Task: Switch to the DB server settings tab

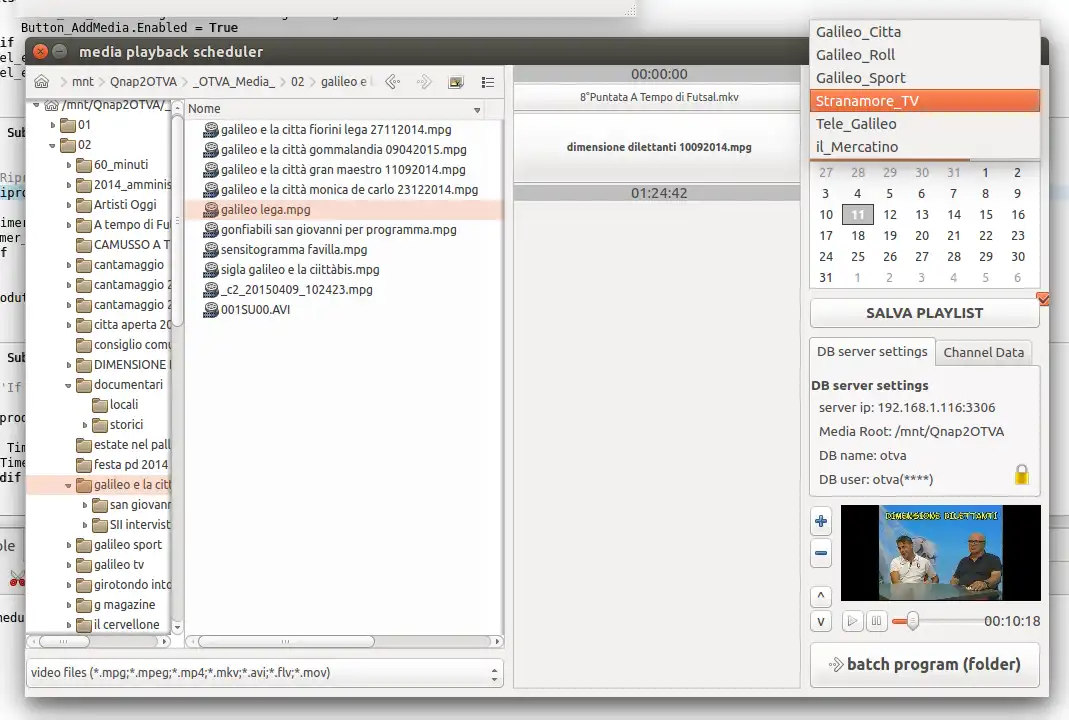Action: click(872, 352)
